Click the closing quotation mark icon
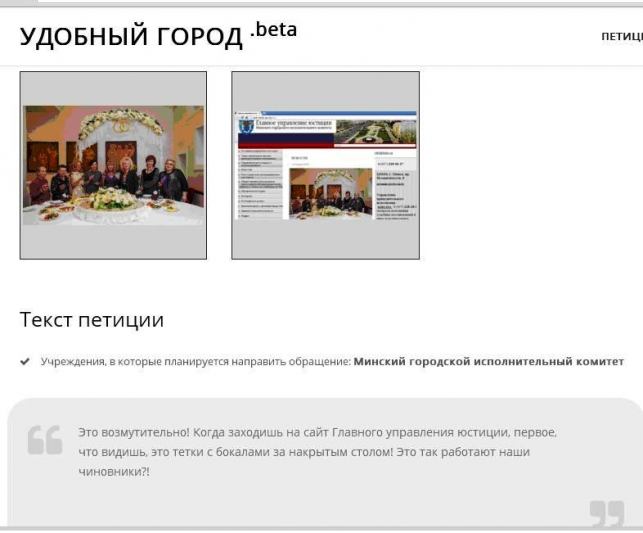The height and width of the screenshot is (533, 643). pos(606,514)
